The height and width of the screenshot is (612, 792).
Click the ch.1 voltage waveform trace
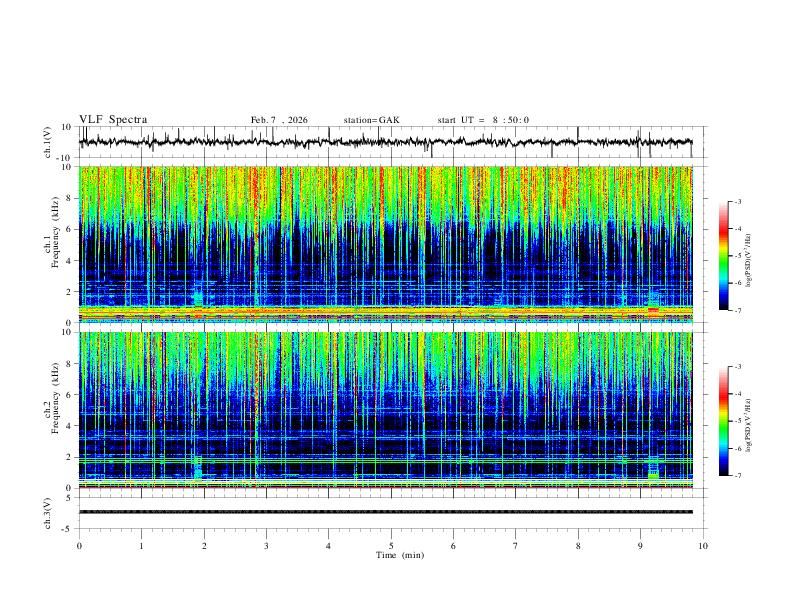pos(386,142)
